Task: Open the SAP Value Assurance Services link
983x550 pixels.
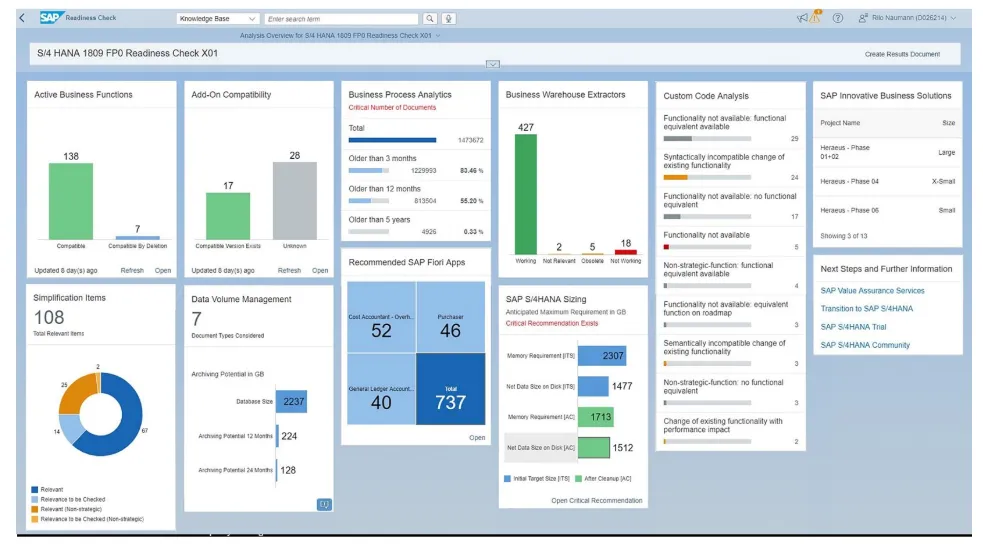Action: [872, 291]
